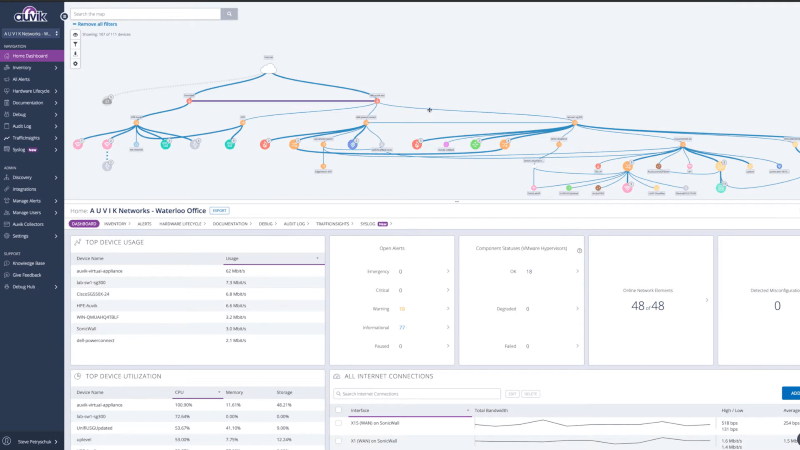
Task: Click the Home Dashboard house icon
Action: click(7, 56)
